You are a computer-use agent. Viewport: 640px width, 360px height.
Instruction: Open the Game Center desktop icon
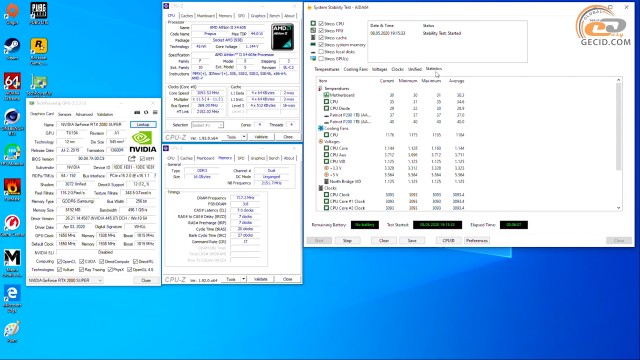click(12, 226)
